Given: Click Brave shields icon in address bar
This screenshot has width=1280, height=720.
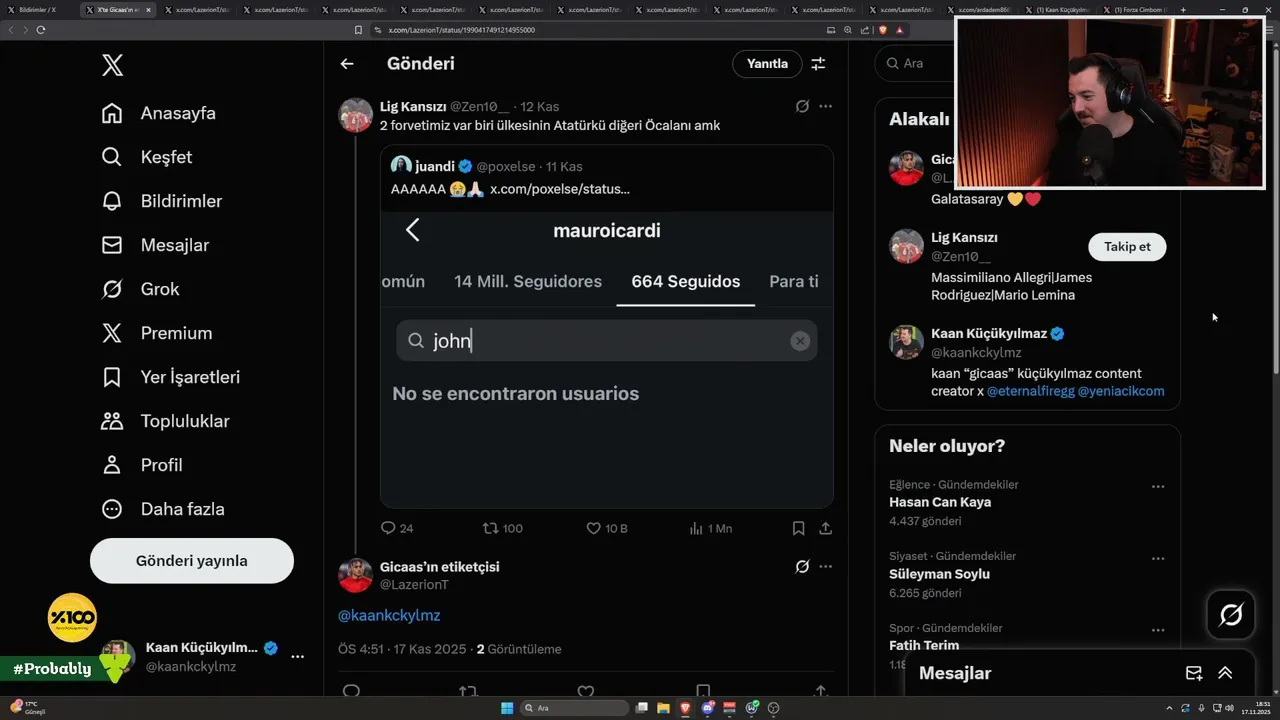Looking at the screenshot, I should [883, 30].
